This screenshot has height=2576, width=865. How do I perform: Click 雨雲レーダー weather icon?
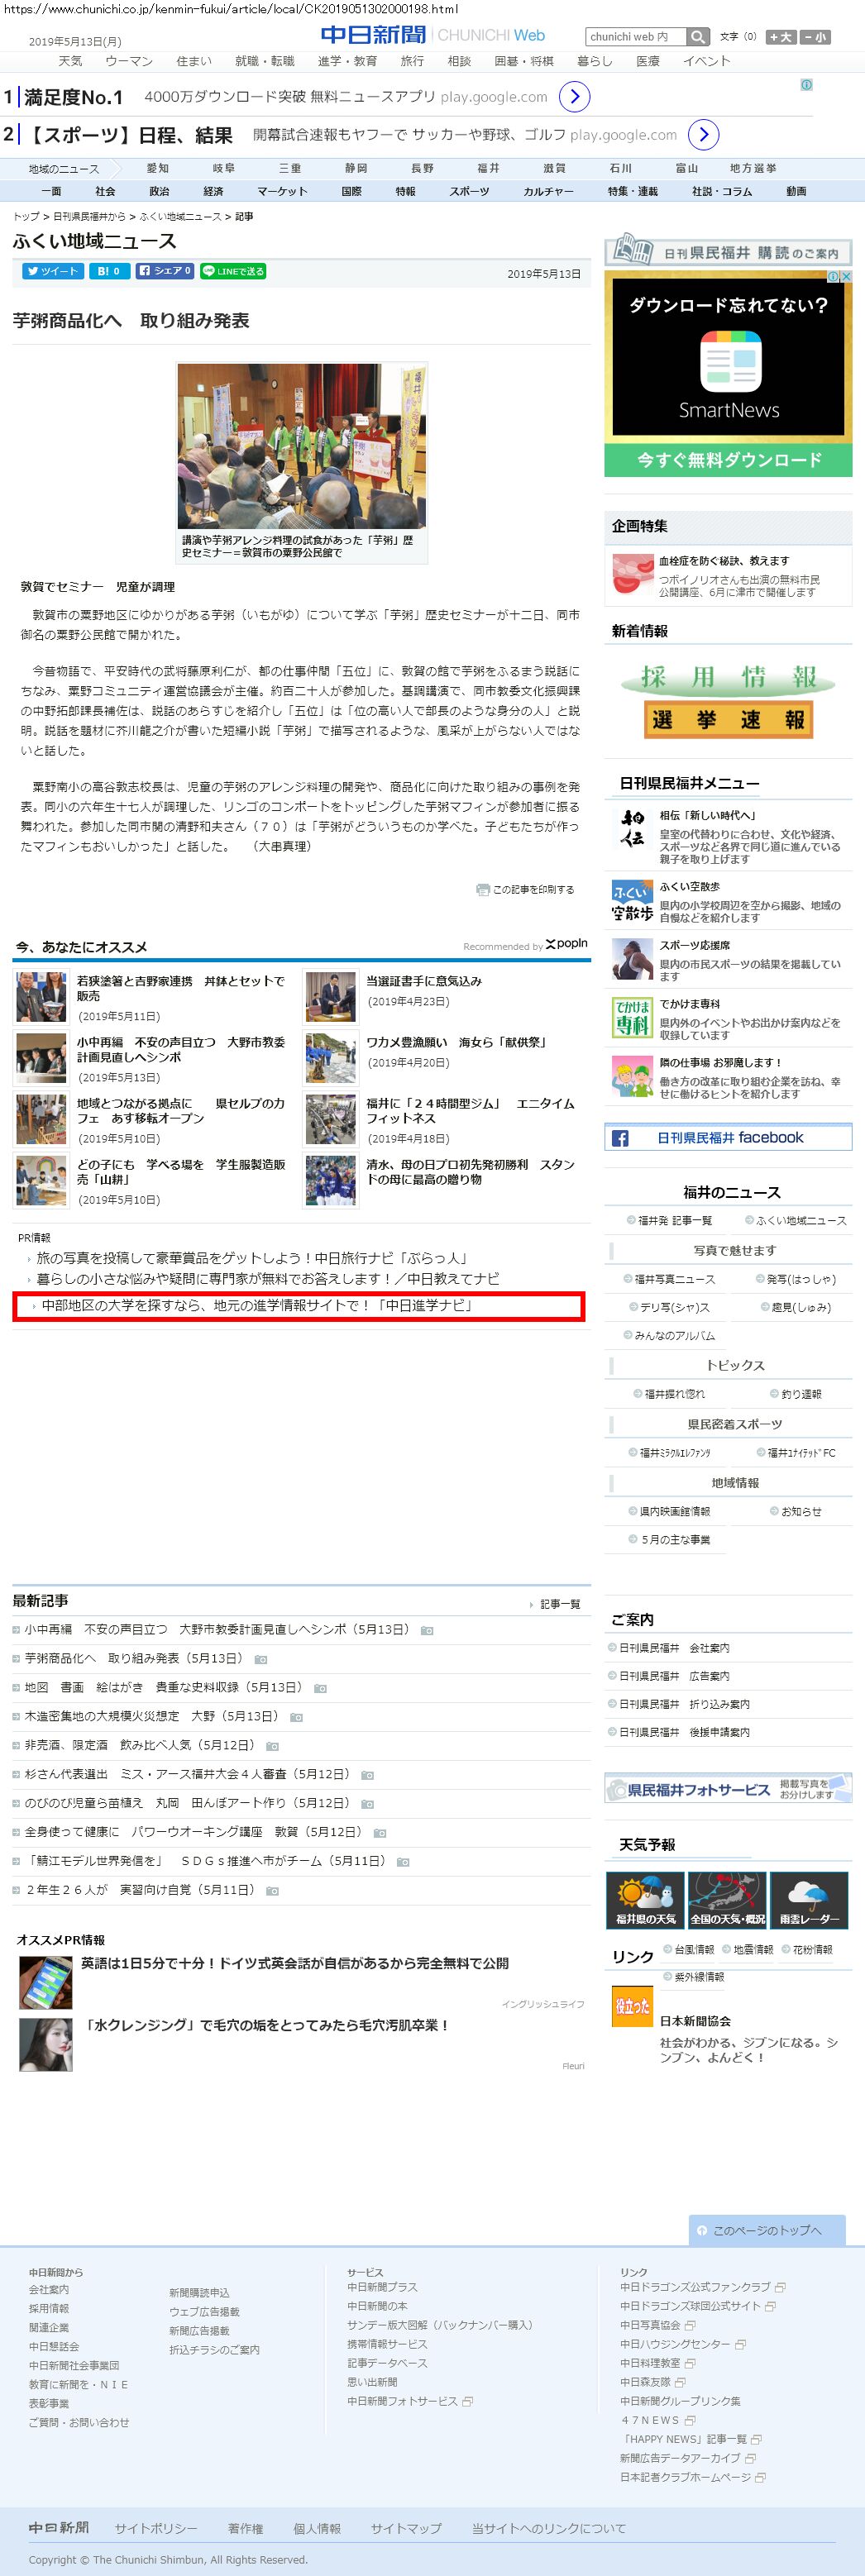[810, 1900]
